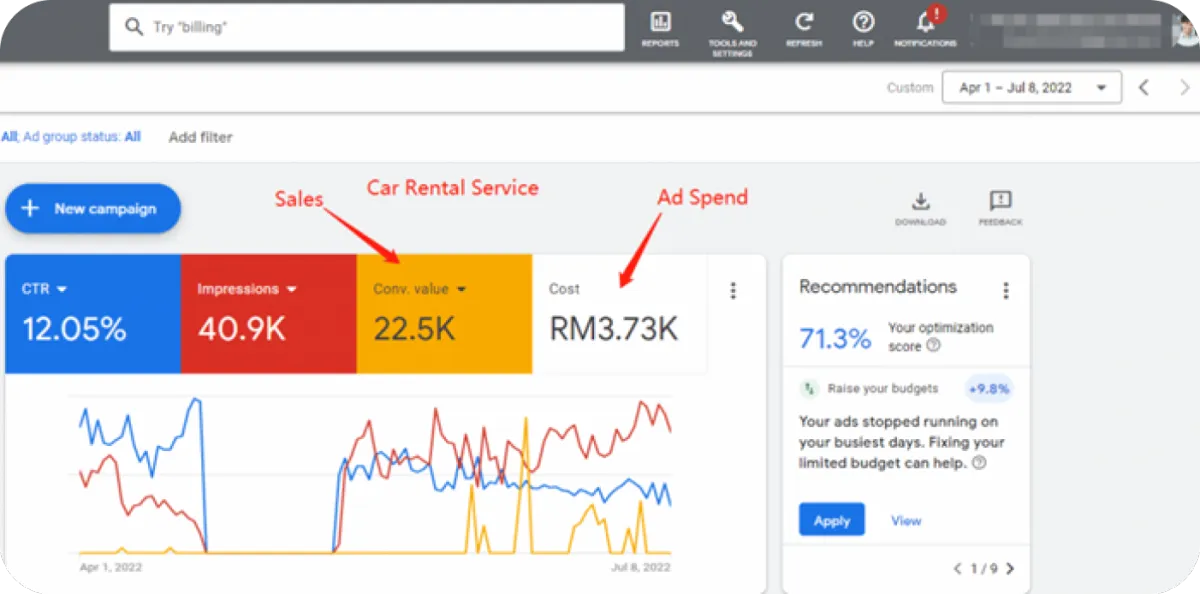This screenshot has width=1200, height=594.
Task: Open the Reports icon in top bar
Action: [x=660, y=22]
